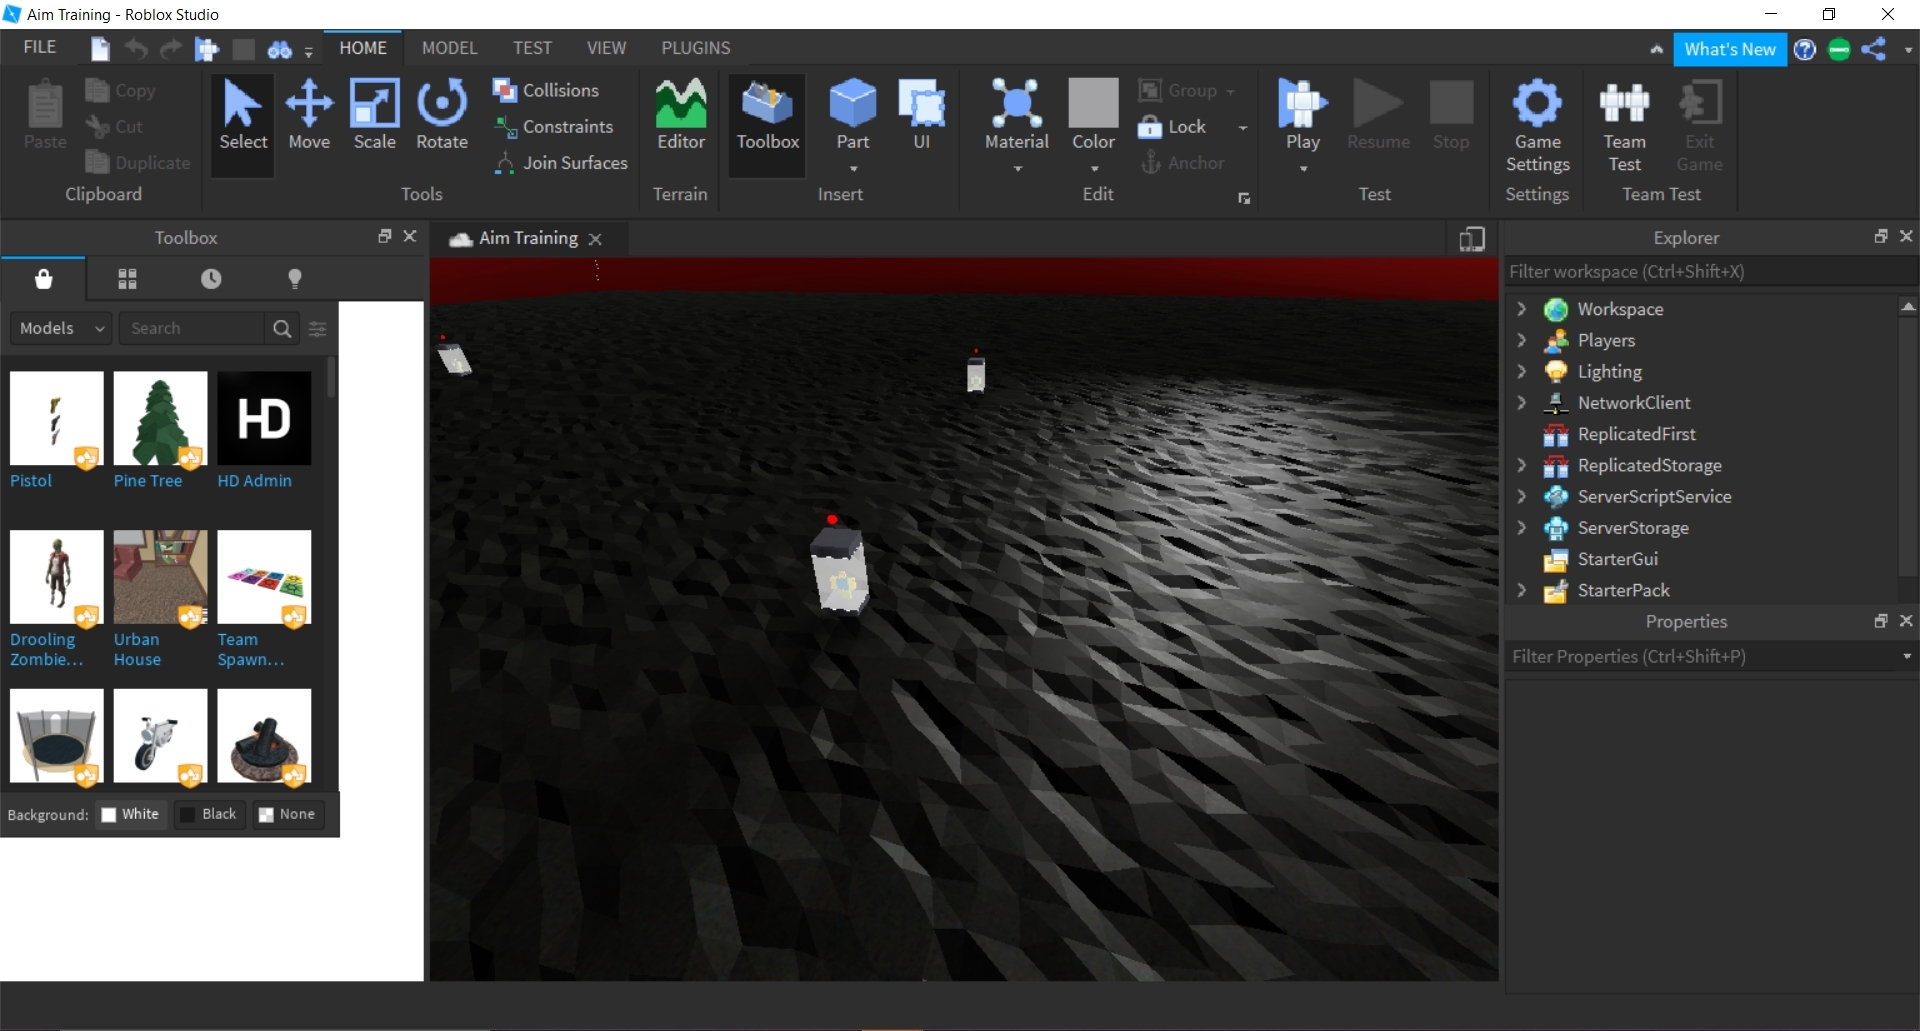
Task: Set toolbox background to Black
Action: (208, 814)
